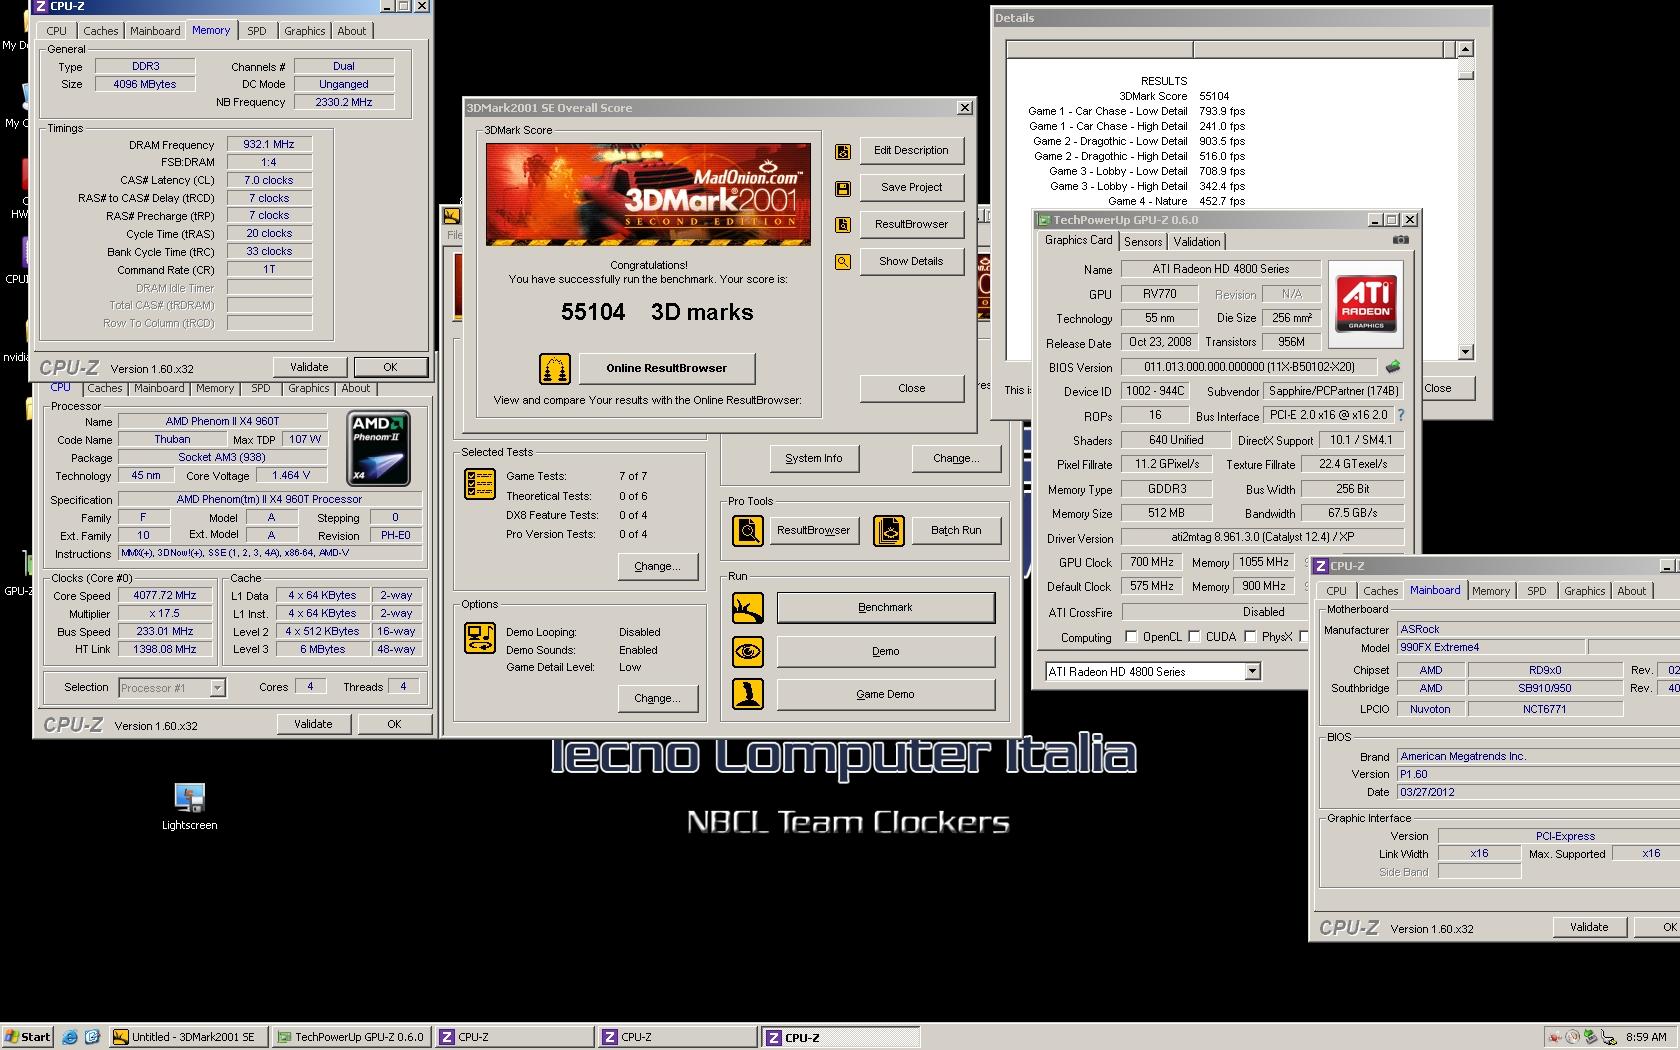This screenshot has height=1050, width=1680.
Task: Click Change button under Options
Action: [x=657, y=698]
